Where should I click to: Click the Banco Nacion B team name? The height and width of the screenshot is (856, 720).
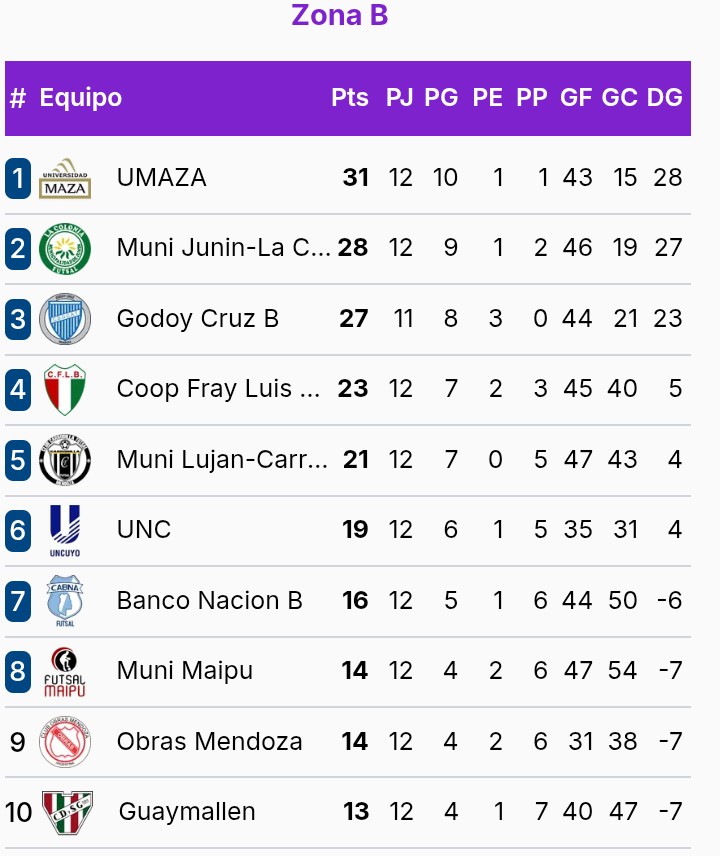click(x=209, y=601)
